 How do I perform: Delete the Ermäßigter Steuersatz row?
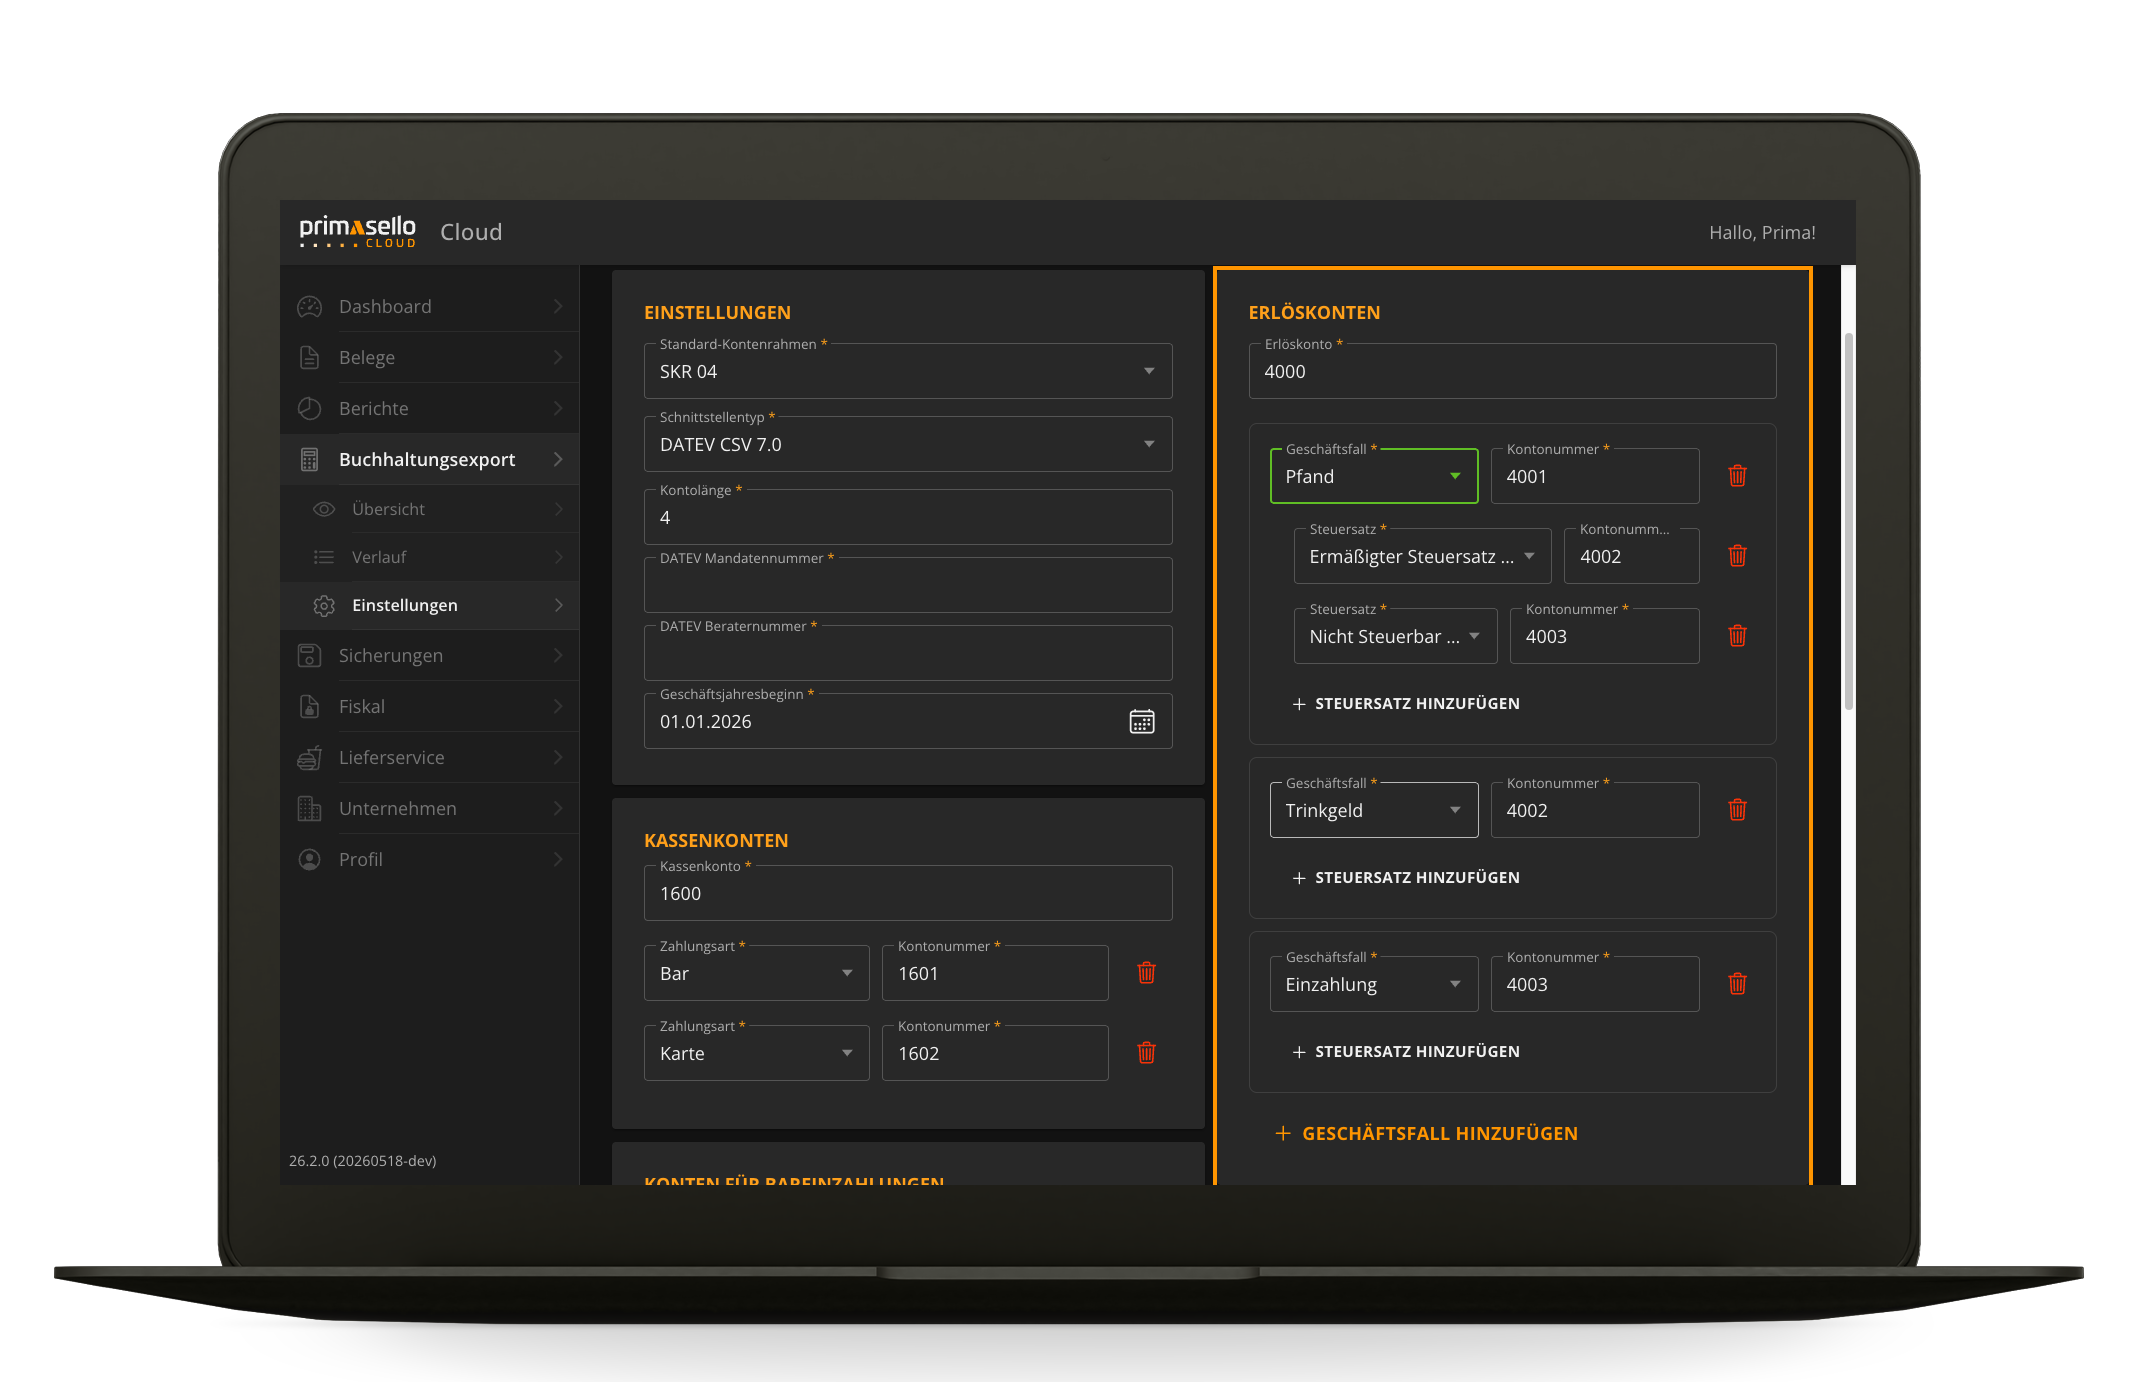[1738, 556]
